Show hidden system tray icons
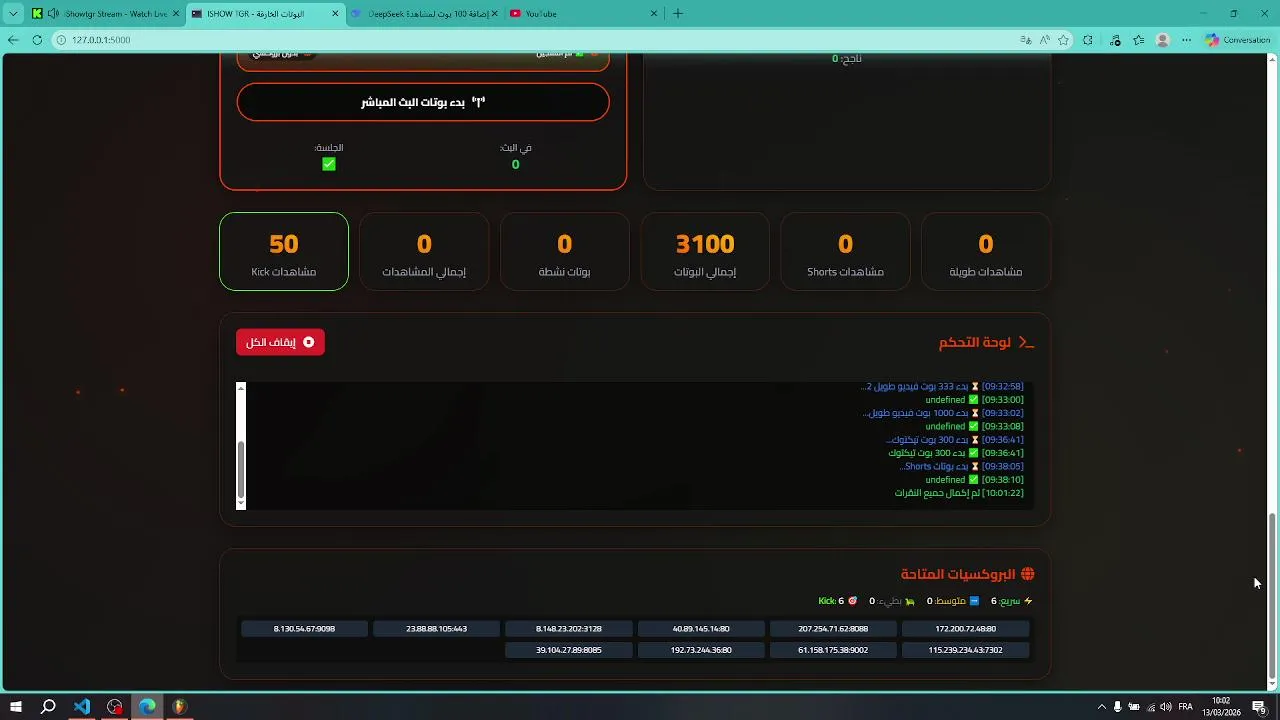Image resolution: width=1280 pixels, height=720 pixels. coord(1102,707)
